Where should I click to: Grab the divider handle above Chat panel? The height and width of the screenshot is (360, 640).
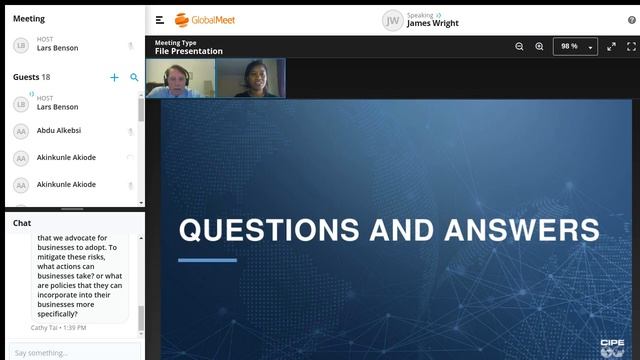pos(72,209)
